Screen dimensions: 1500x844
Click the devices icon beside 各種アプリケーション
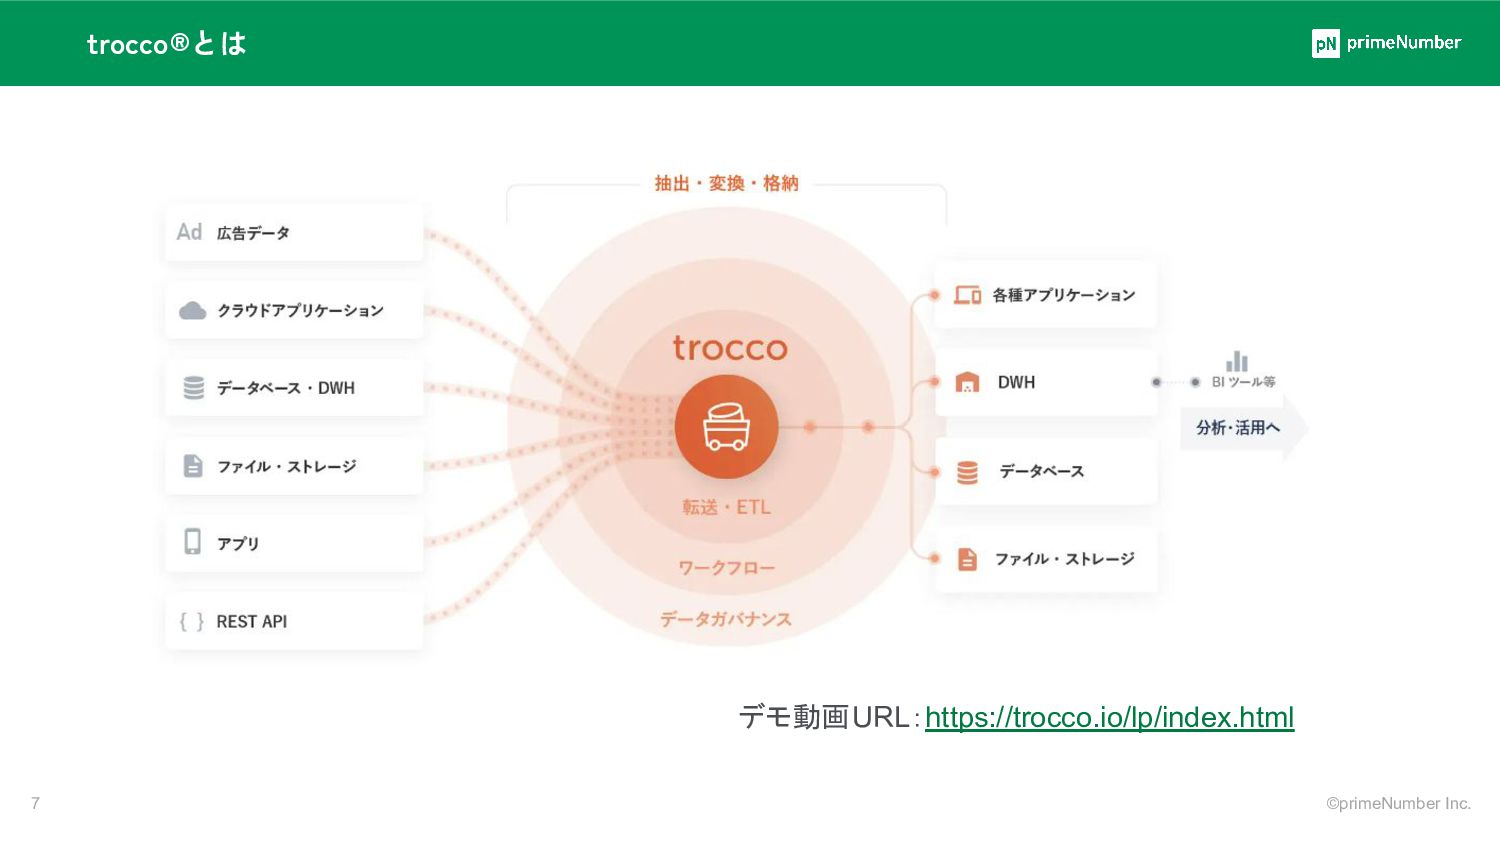[x=967, y=294]
